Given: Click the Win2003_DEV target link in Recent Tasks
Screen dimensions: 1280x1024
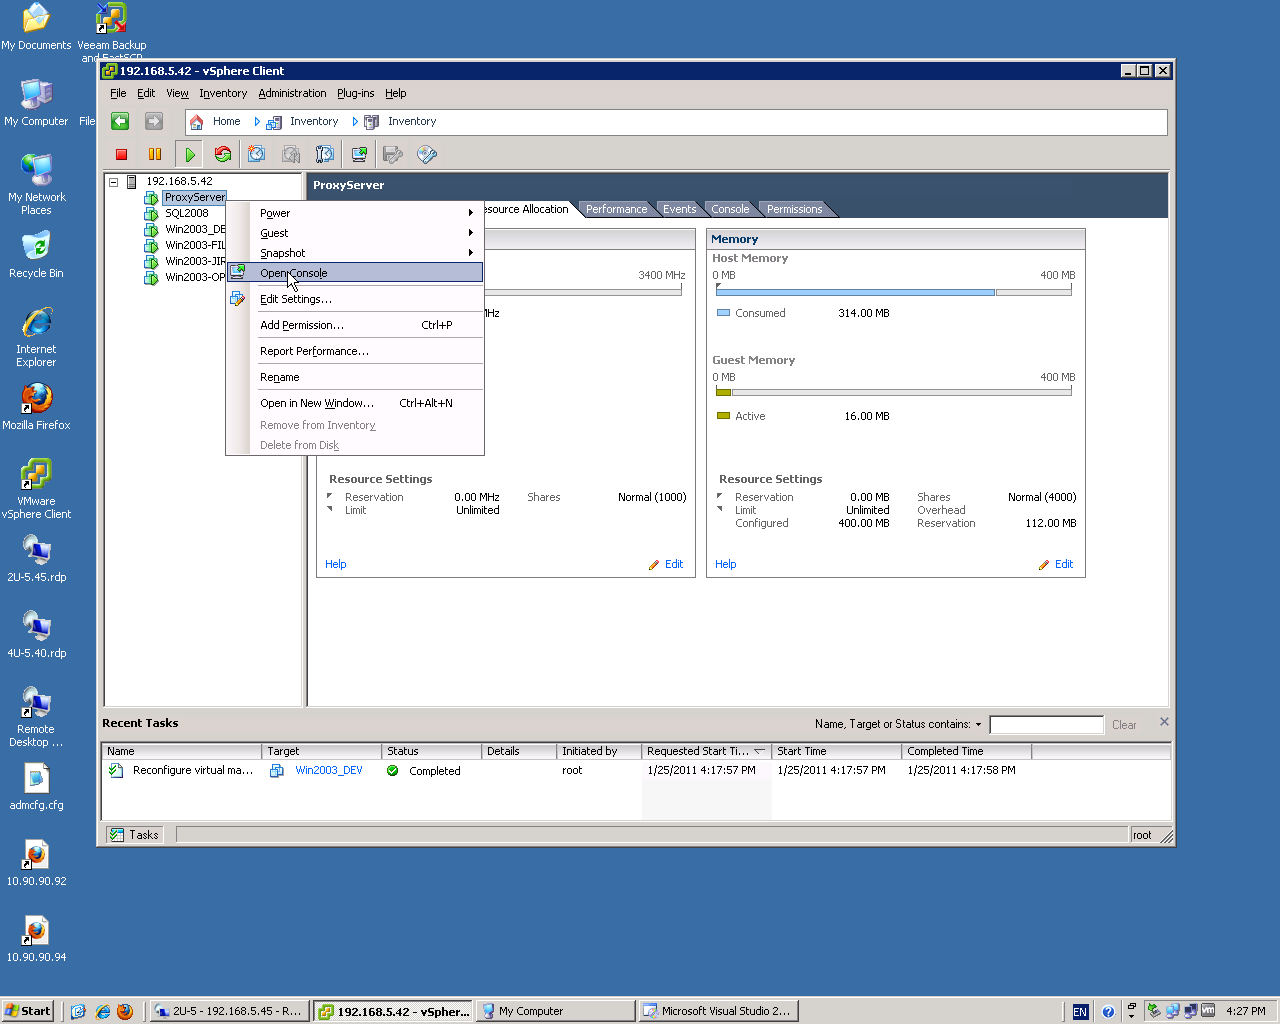Looking at the screenshot, I should click(329, 770).
